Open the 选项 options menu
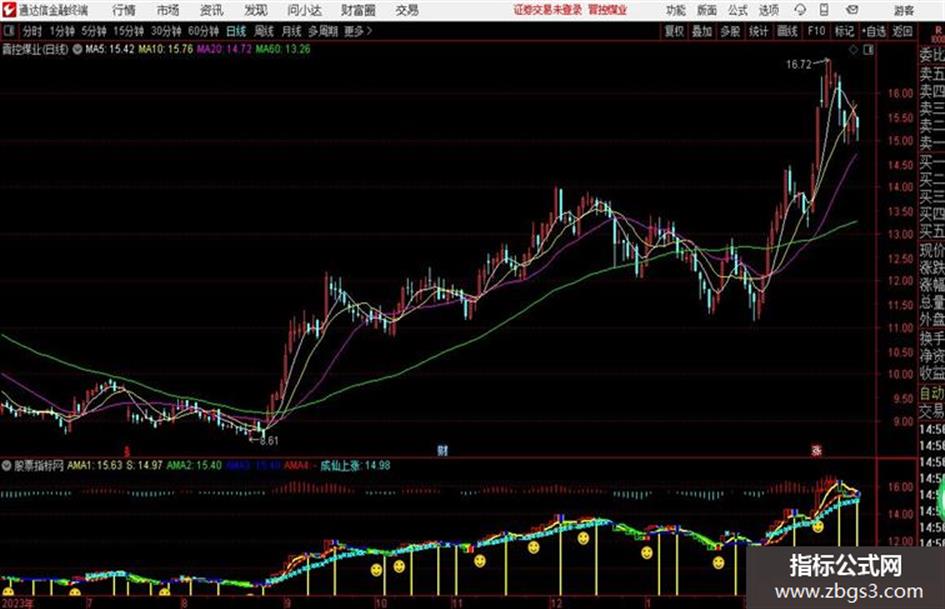The image size is (945, 609). pos(769,10)
